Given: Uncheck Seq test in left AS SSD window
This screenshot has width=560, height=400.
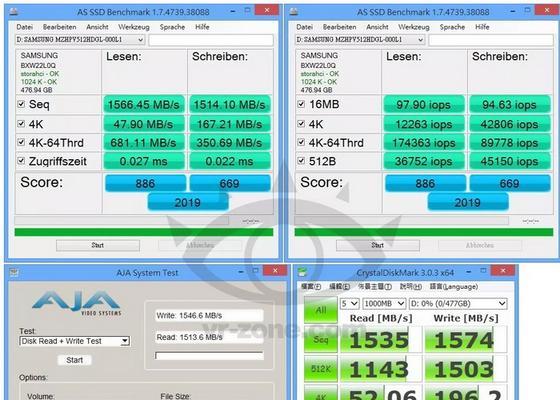Looking at the screenshot, I should [21, 104].
